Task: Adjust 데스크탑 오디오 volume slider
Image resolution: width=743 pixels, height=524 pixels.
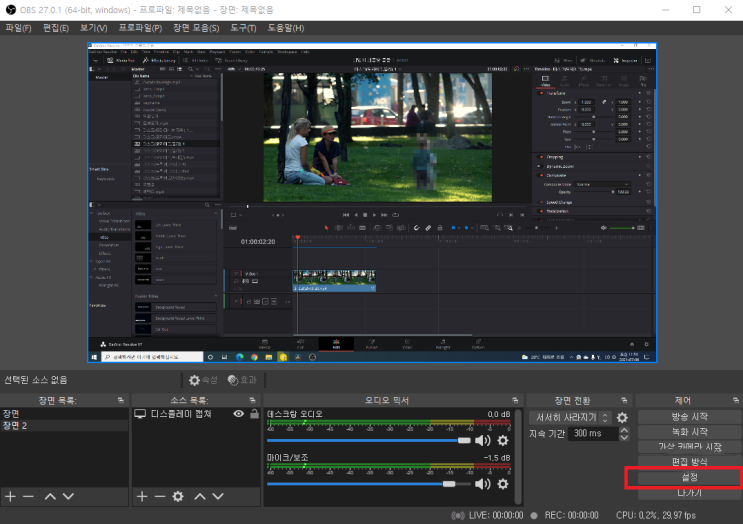Action: point(369,441)
